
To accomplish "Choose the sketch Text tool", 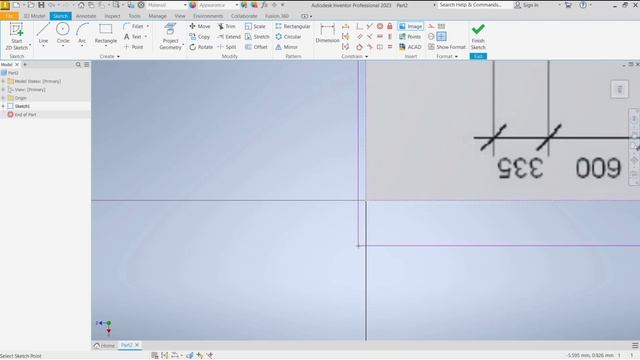I will click(132, 37).
